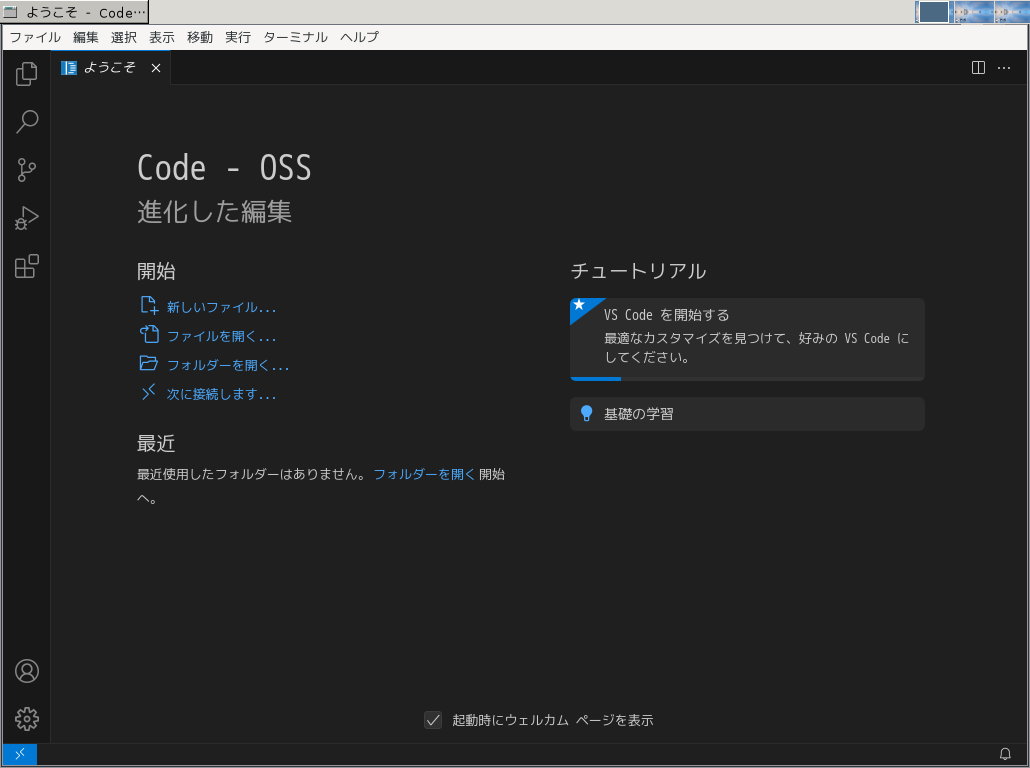The width and height of the screenshot is (1030, 768).
Task: Open the 移動 menu
Action: [x=200, y=37]
